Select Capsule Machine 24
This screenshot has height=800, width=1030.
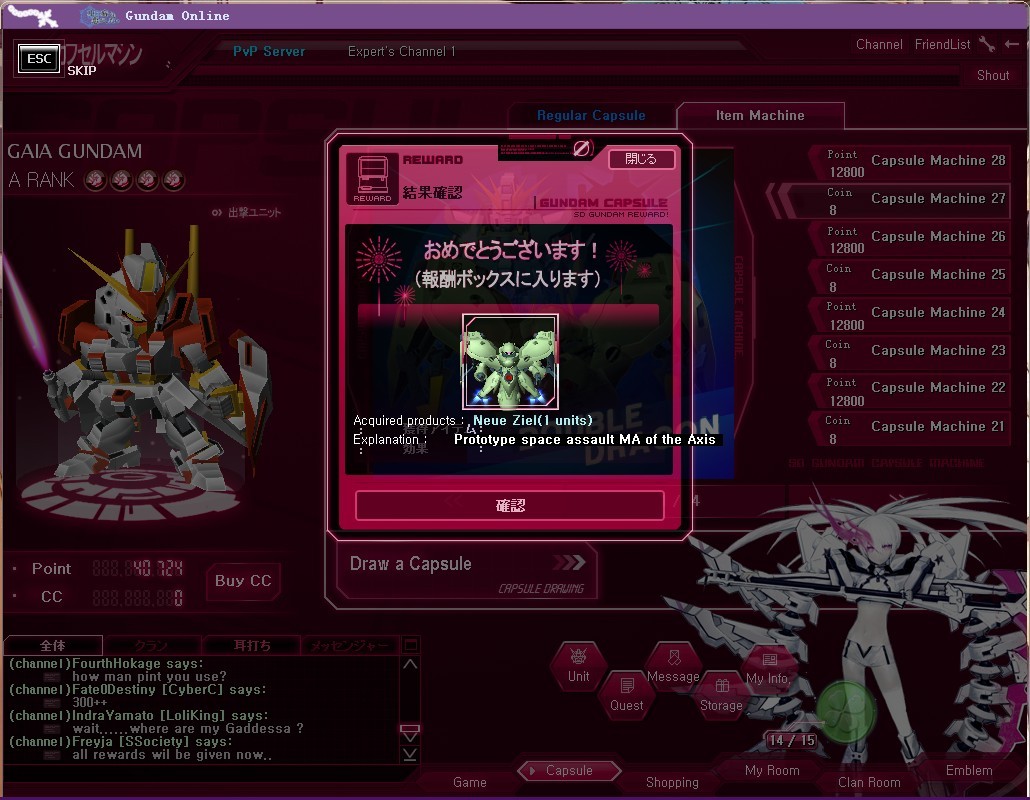click(x=910, y=314)
